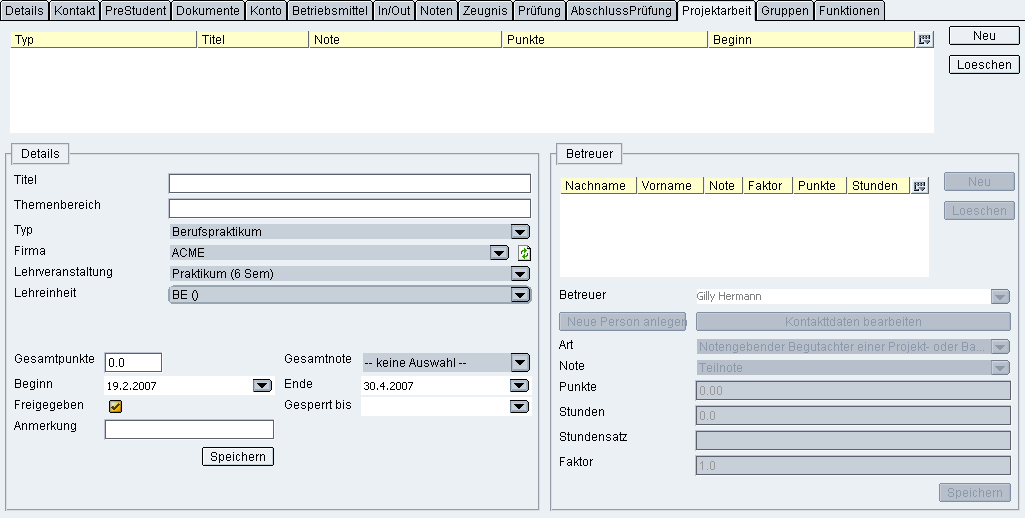Click the column picker icon in the top table

tap(924, 40)
